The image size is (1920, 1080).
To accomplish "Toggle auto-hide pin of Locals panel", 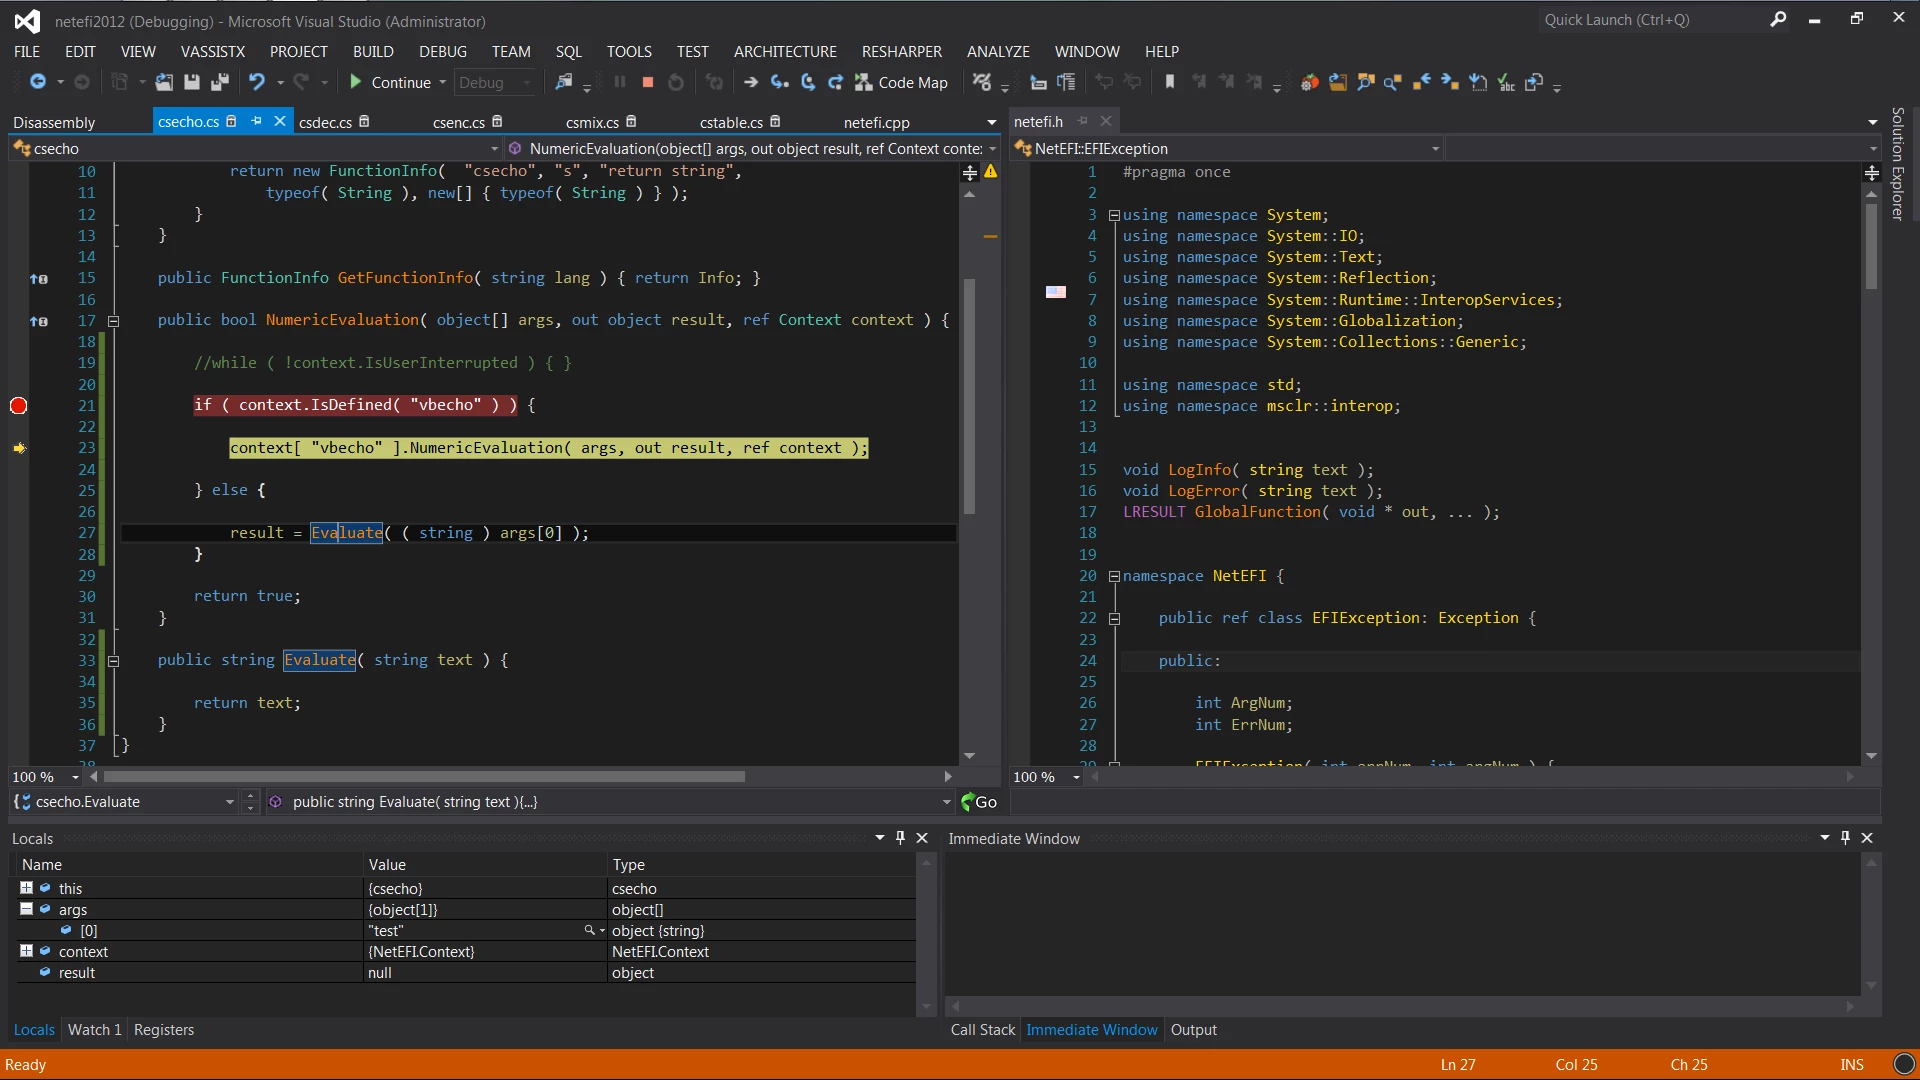I will (x=900, y=838).
